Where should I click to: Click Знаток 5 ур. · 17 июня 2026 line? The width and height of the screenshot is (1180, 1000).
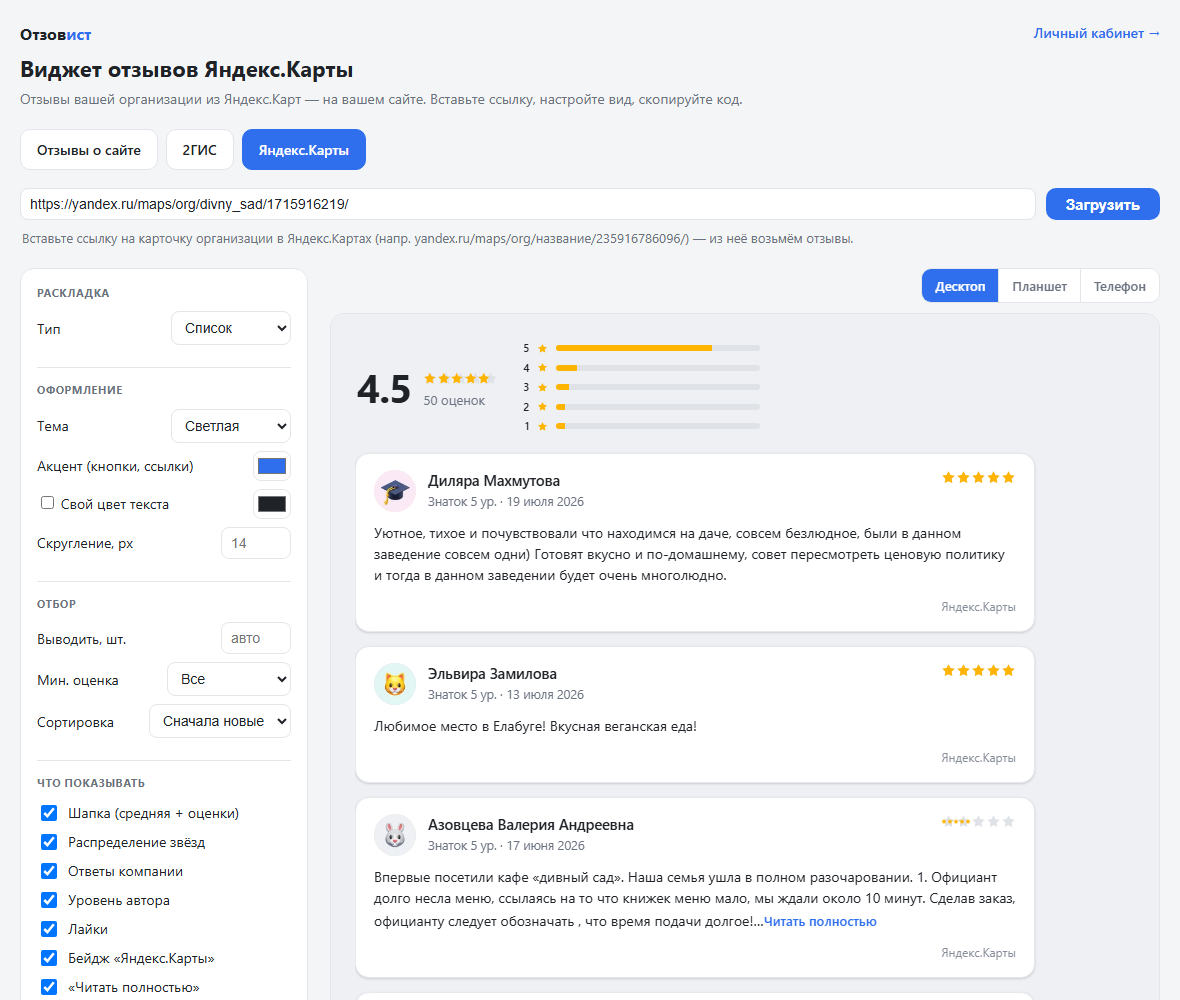pos(506,846)
